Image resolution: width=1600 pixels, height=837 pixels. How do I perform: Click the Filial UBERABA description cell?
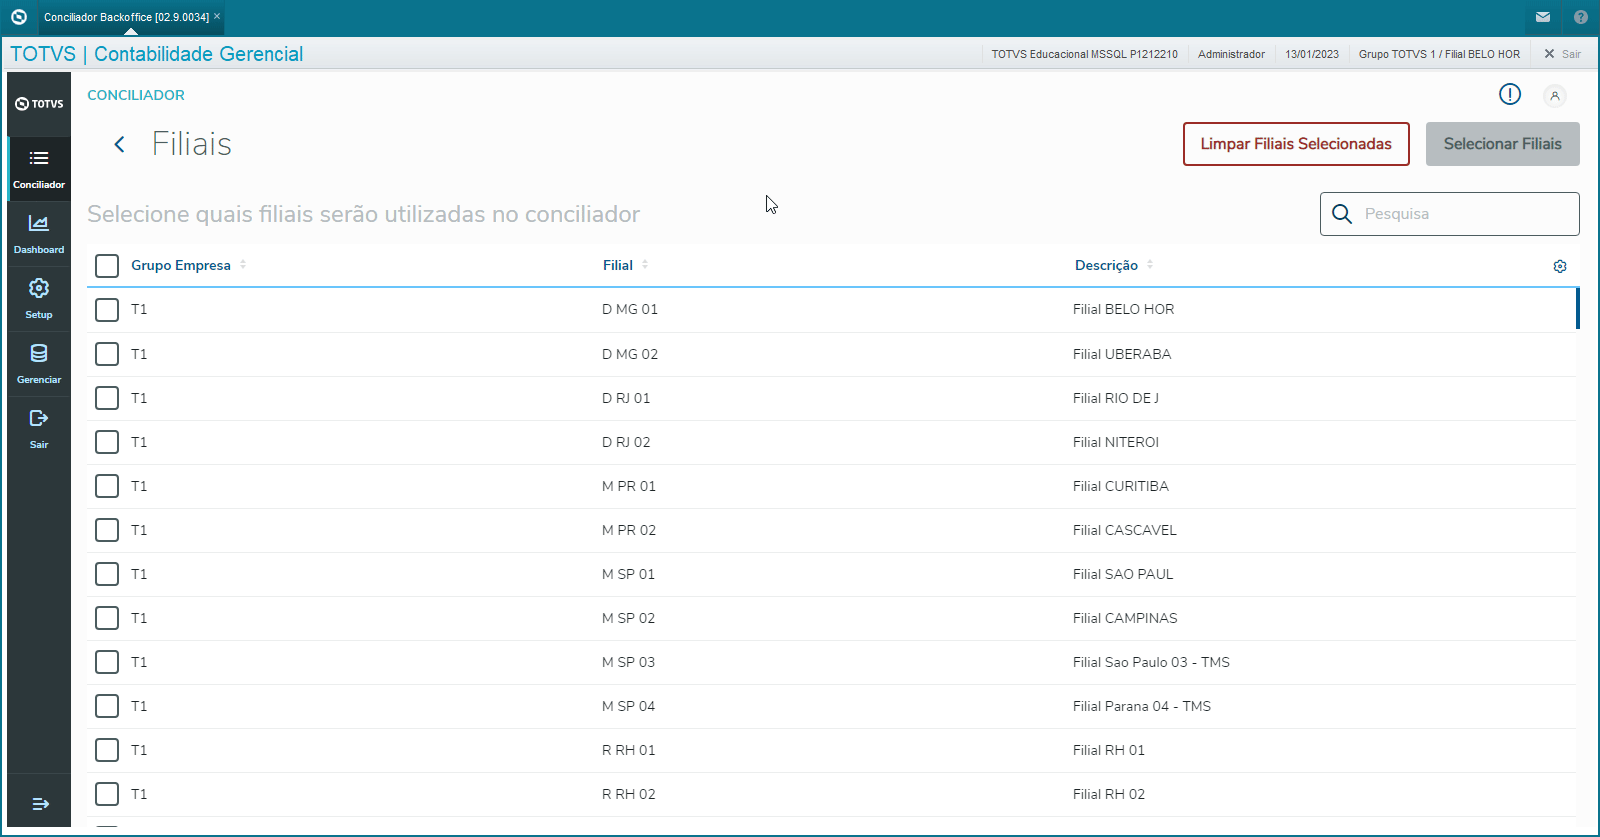click(1122, 354)
